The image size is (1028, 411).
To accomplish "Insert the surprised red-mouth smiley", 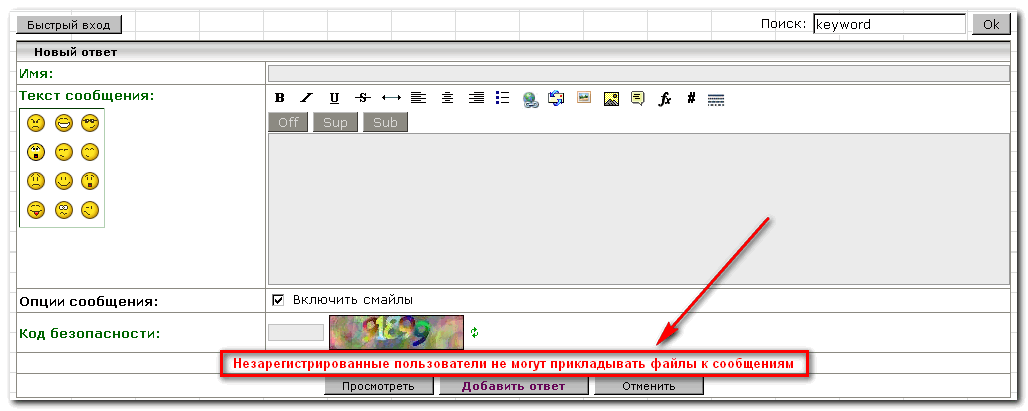I will pyautogui.click(x=90, y=180).
